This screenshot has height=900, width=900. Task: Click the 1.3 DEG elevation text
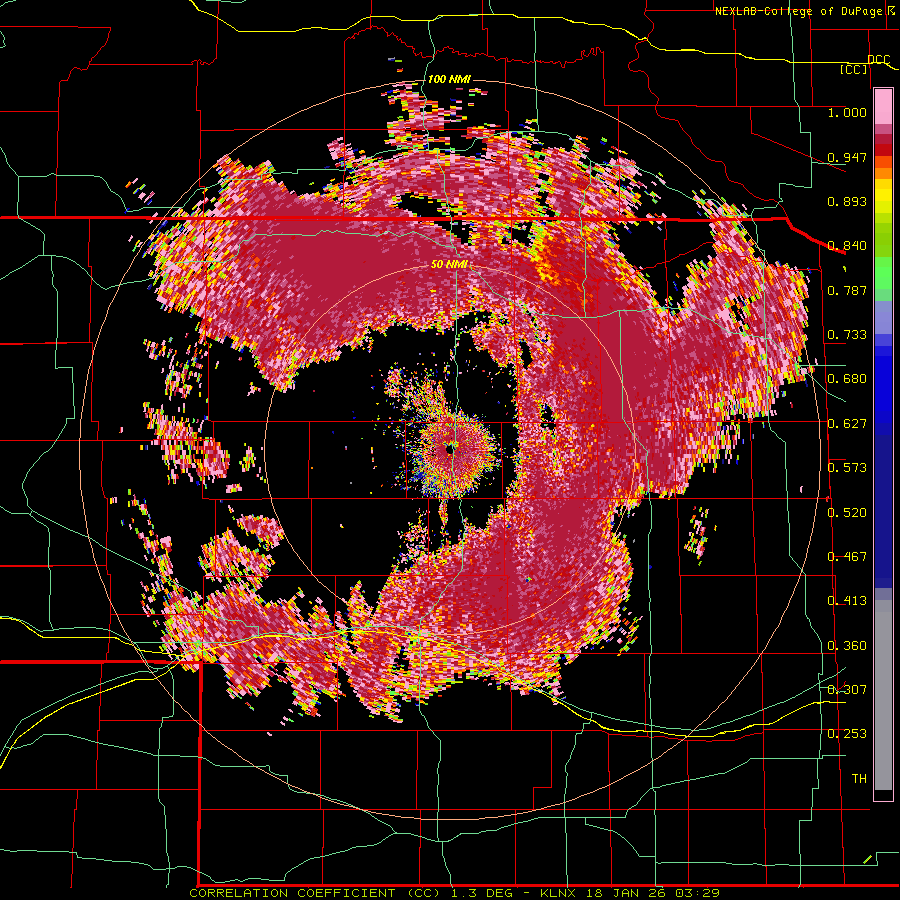coord(484,893)
